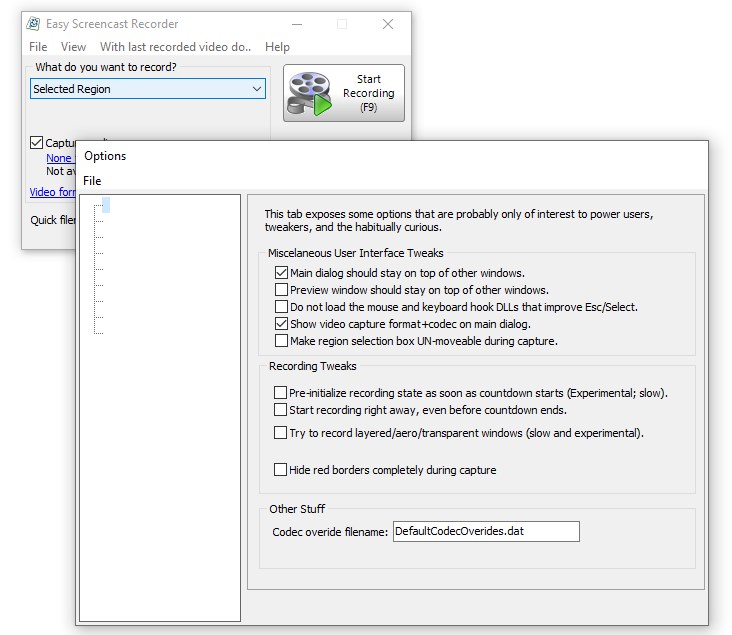Open the File menu in Options dialog

coord(92,181)
